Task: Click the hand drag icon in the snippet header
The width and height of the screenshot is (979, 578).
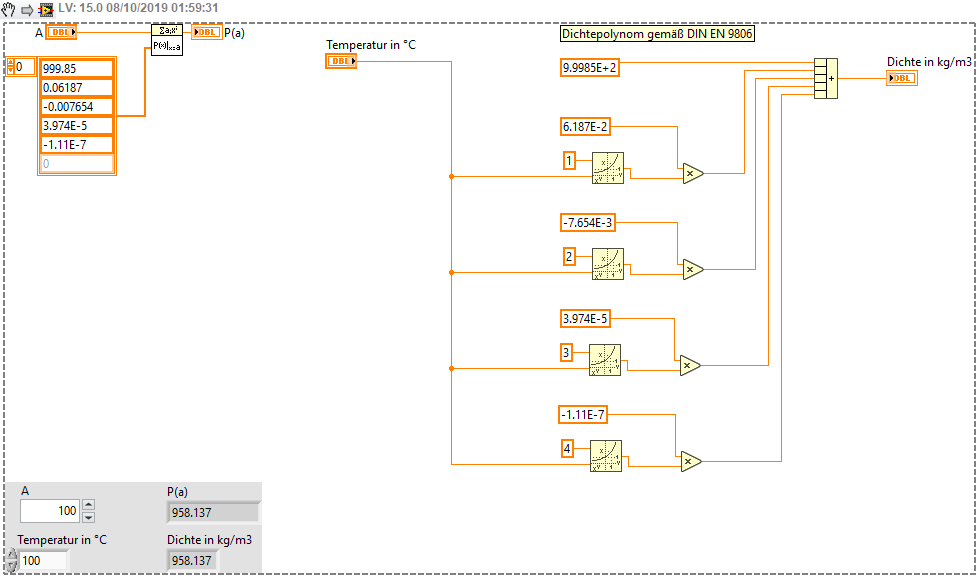Action: (8, 9)
